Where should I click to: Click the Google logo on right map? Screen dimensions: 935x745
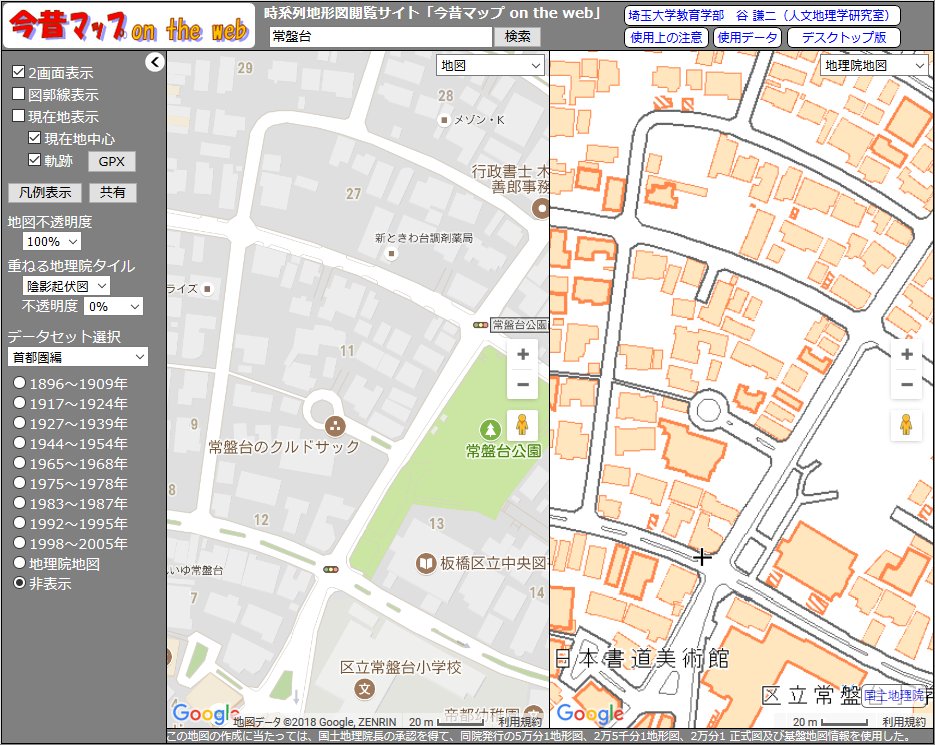click(x=590, y=712)
